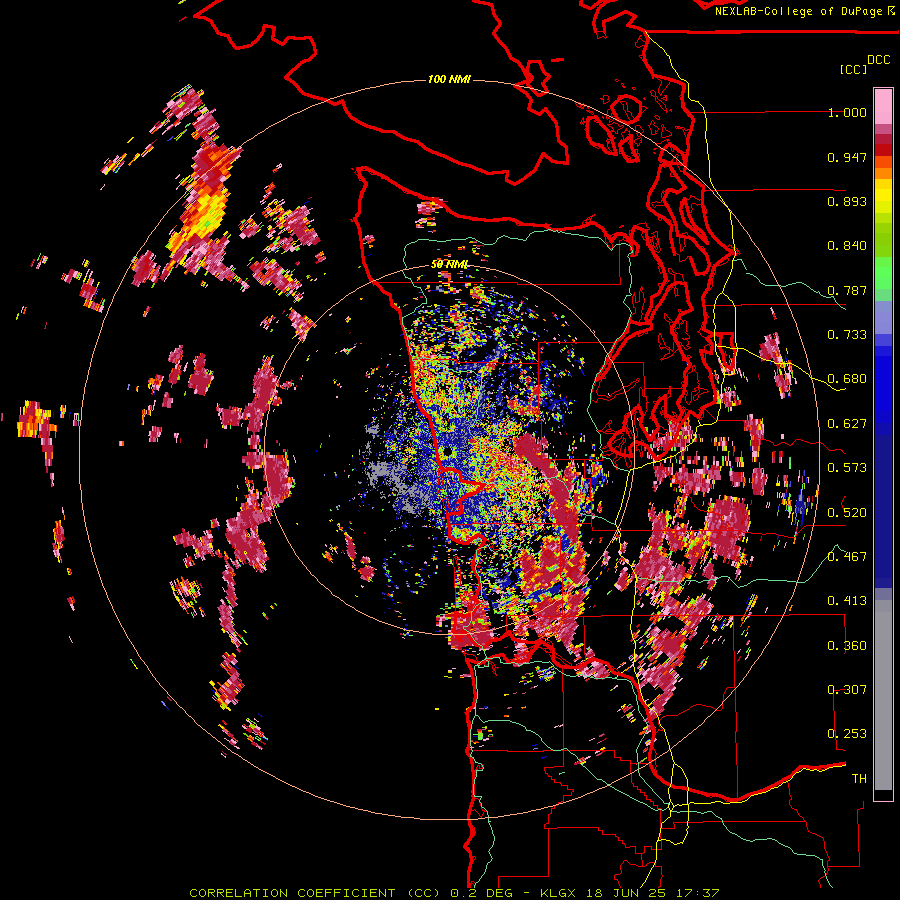The width and height of the screenshot is (900, 900).
Task: Click the pink top segment of color bar
Action: click(x=883, y=106)
